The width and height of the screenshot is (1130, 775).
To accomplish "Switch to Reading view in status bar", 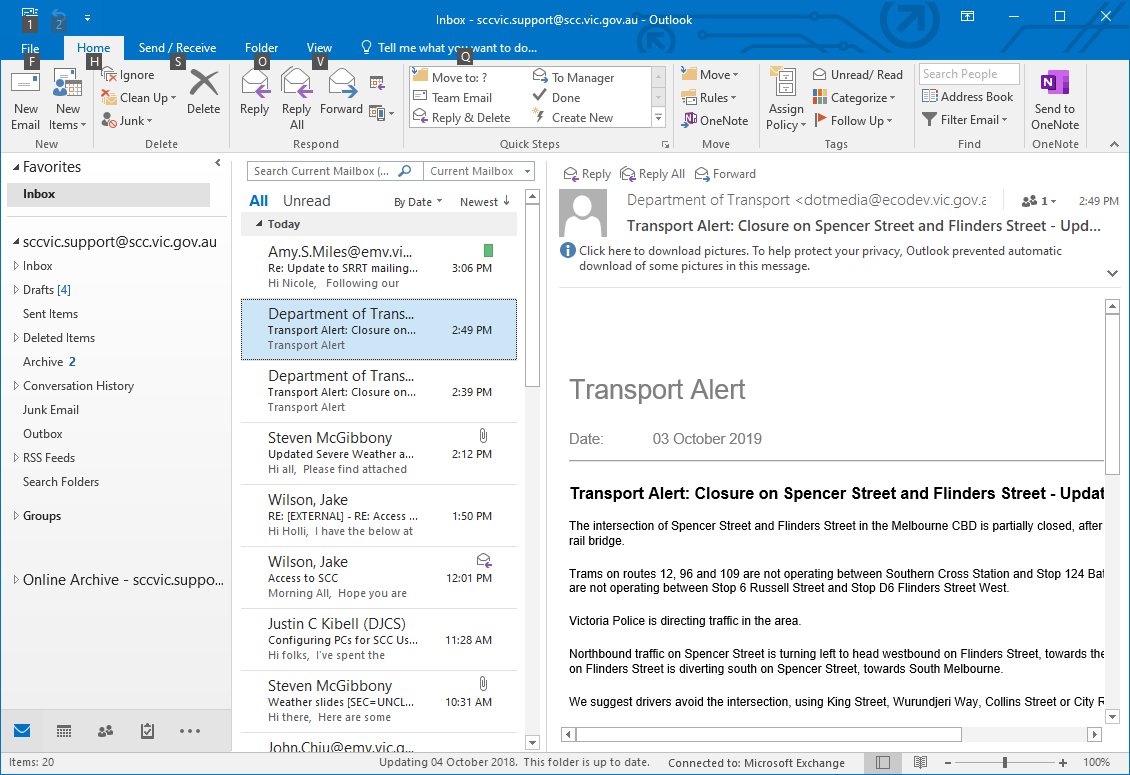I will coord(920,763).
